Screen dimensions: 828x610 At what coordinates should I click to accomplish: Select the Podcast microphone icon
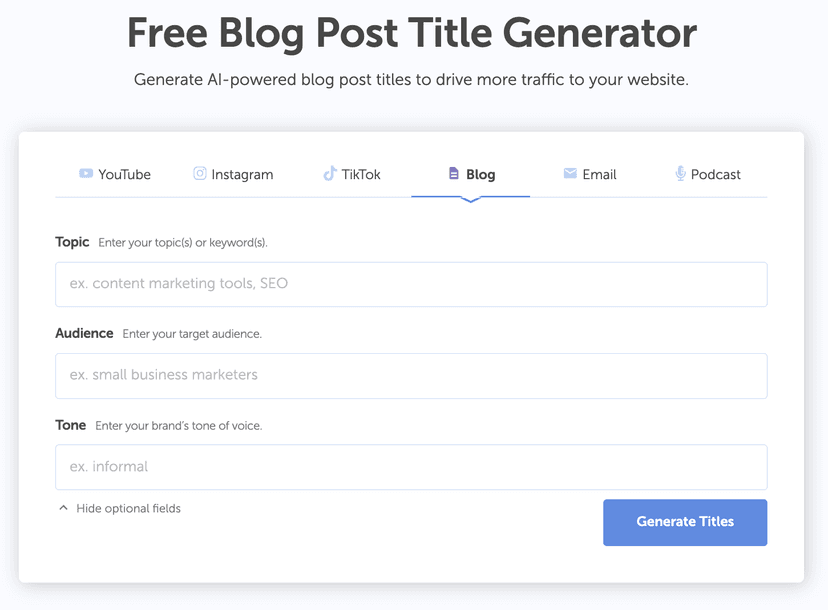point(681,173)
